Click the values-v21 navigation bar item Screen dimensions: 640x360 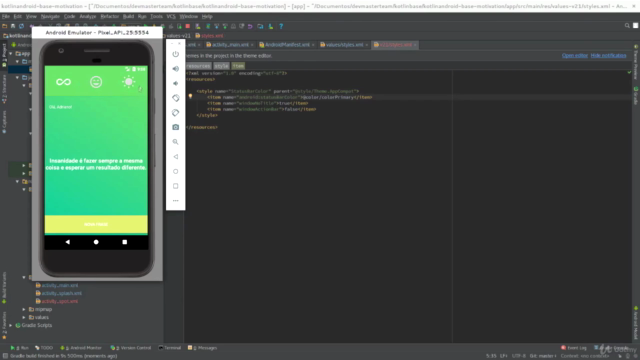tap(178, 36)
